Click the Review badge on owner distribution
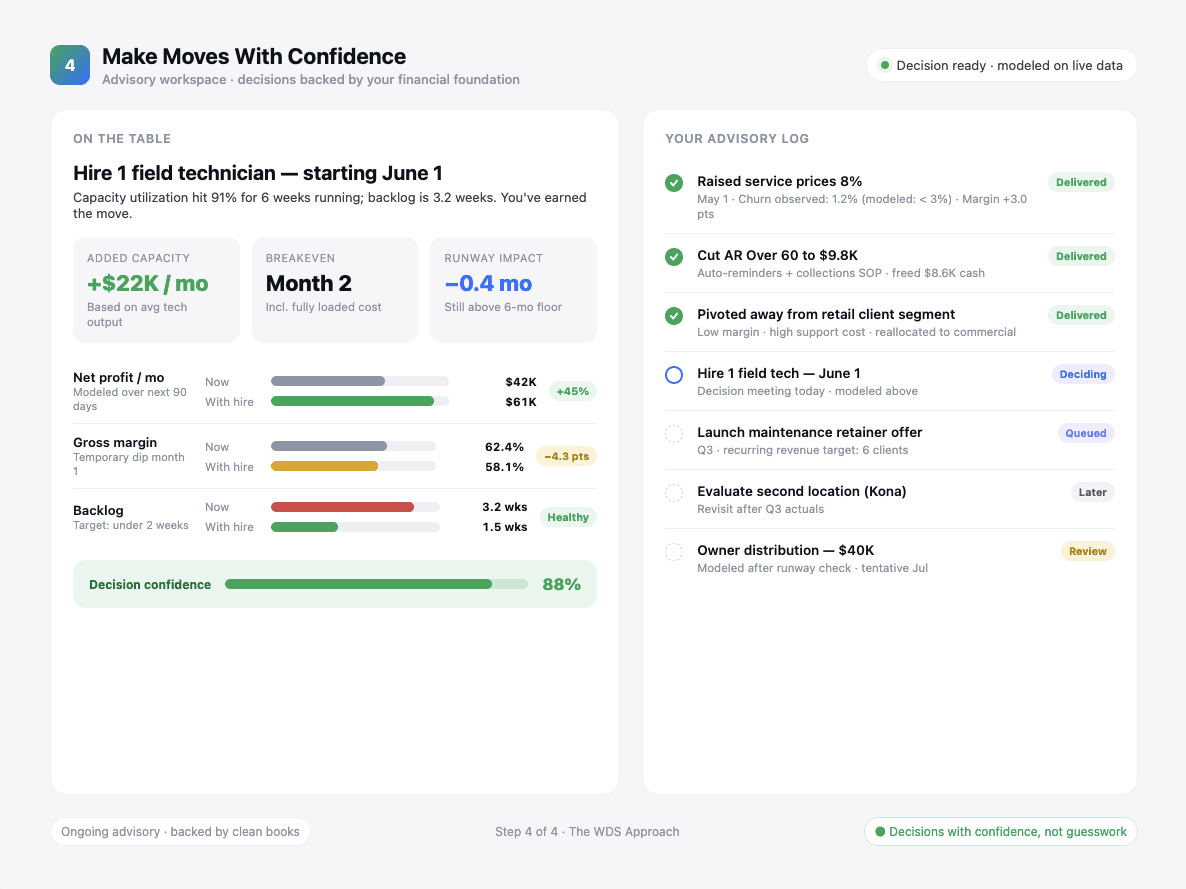 coord(1088,551)
